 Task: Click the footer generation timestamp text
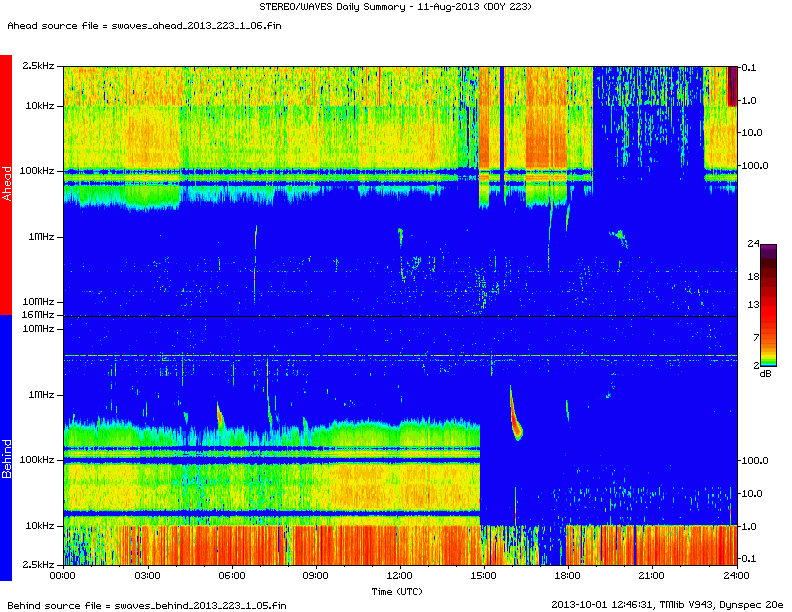click(x=667, y=604)
